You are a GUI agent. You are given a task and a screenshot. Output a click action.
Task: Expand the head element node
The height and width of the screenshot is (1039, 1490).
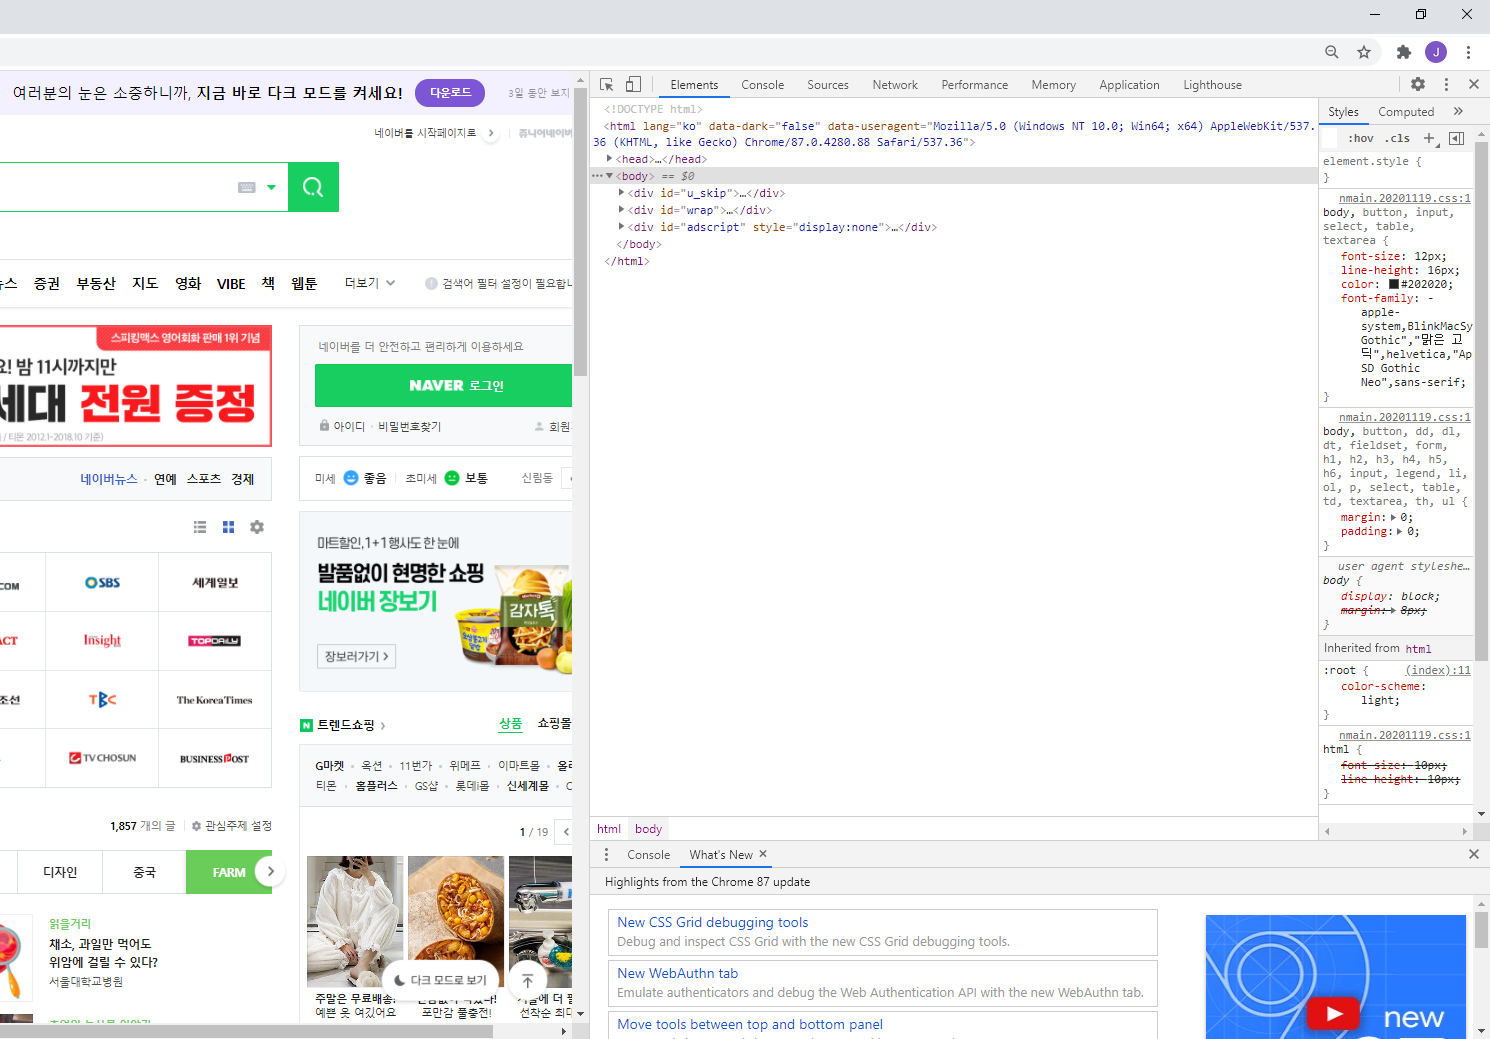[609, 158]
